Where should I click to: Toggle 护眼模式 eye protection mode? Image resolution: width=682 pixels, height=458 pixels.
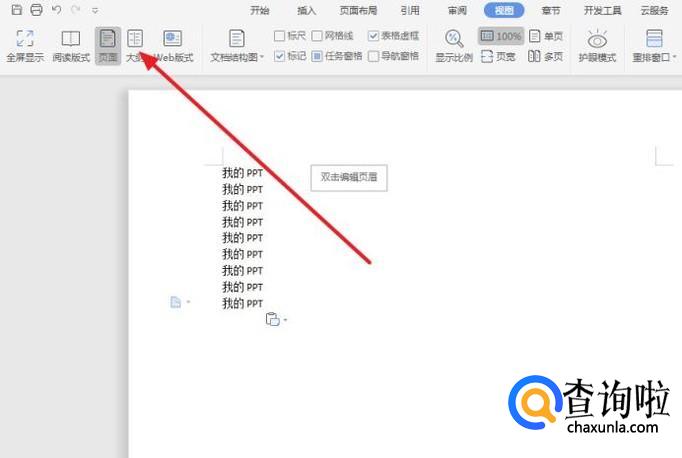597,46
